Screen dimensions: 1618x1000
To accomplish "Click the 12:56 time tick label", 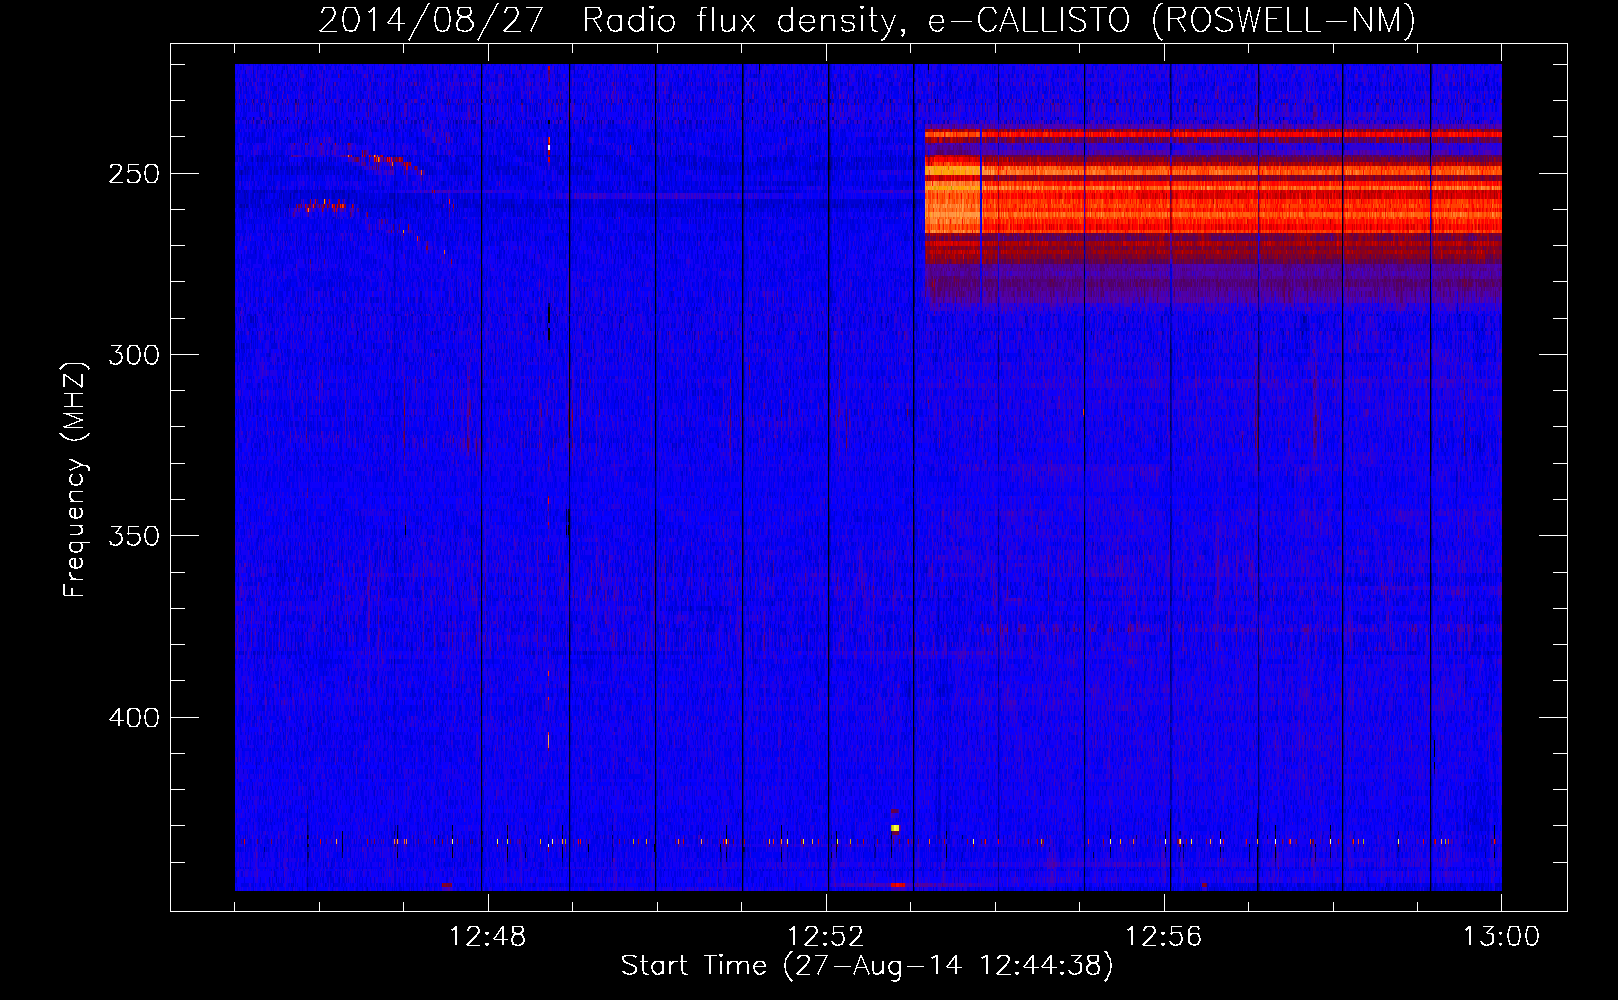I will coord(1164,937).
